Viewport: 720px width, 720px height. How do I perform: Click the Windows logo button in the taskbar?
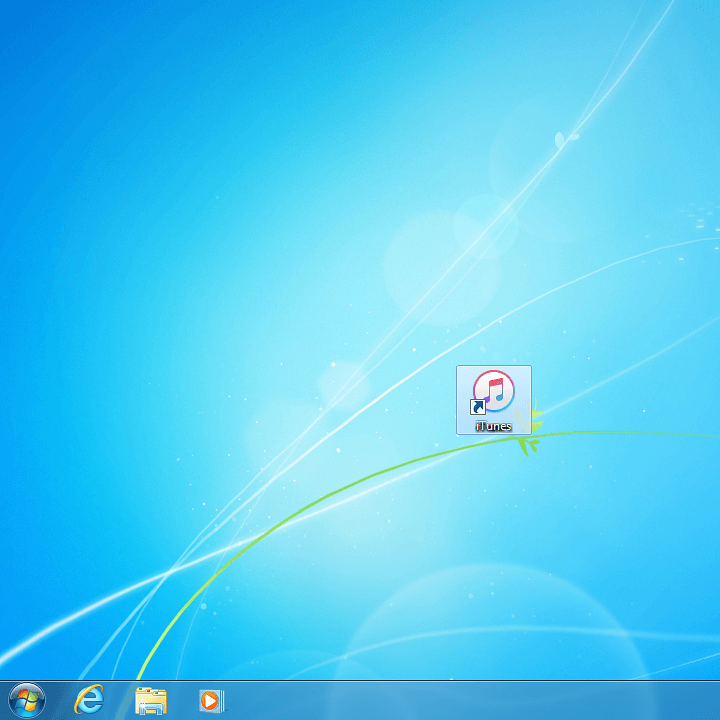27,700
